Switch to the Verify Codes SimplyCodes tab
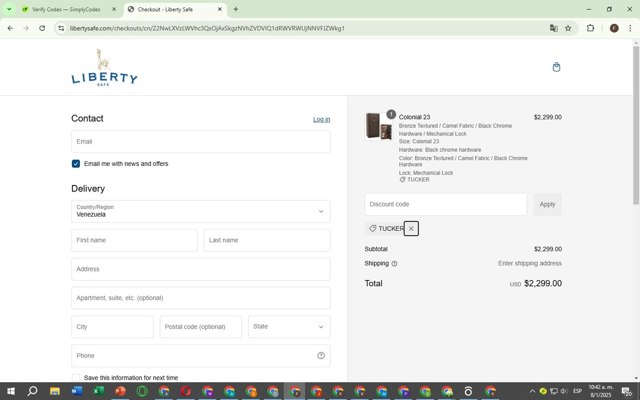This screenshot has height=400, width=640. pos(69,9)
